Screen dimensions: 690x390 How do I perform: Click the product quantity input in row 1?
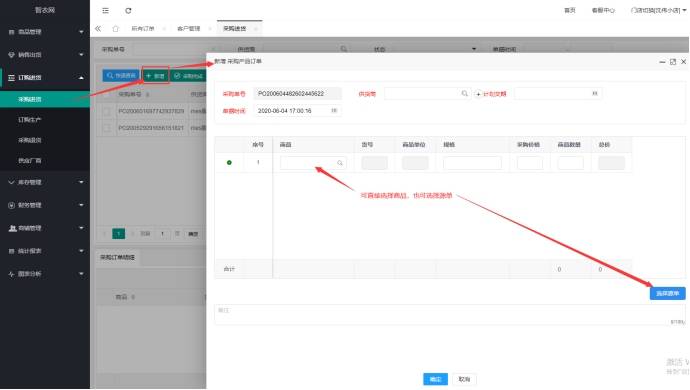(x=570, y=163)
